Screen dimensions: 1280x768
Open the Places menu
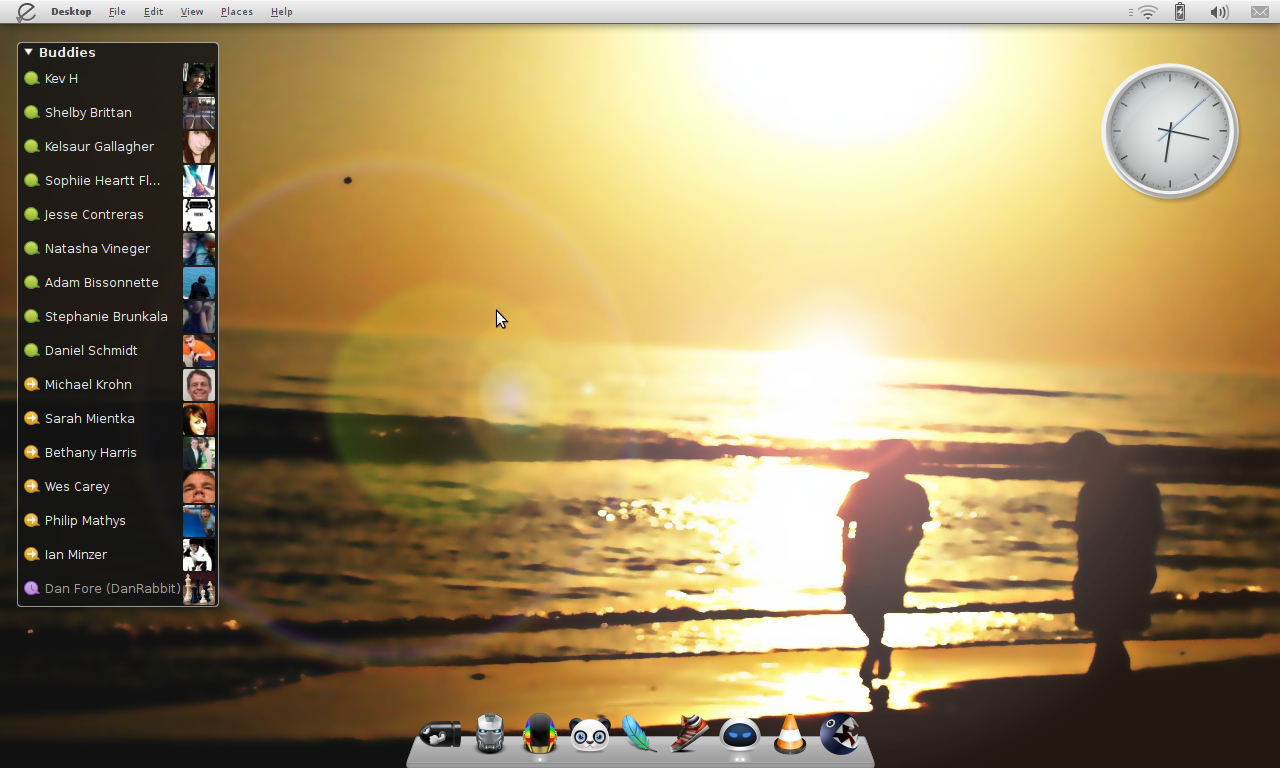237,12
